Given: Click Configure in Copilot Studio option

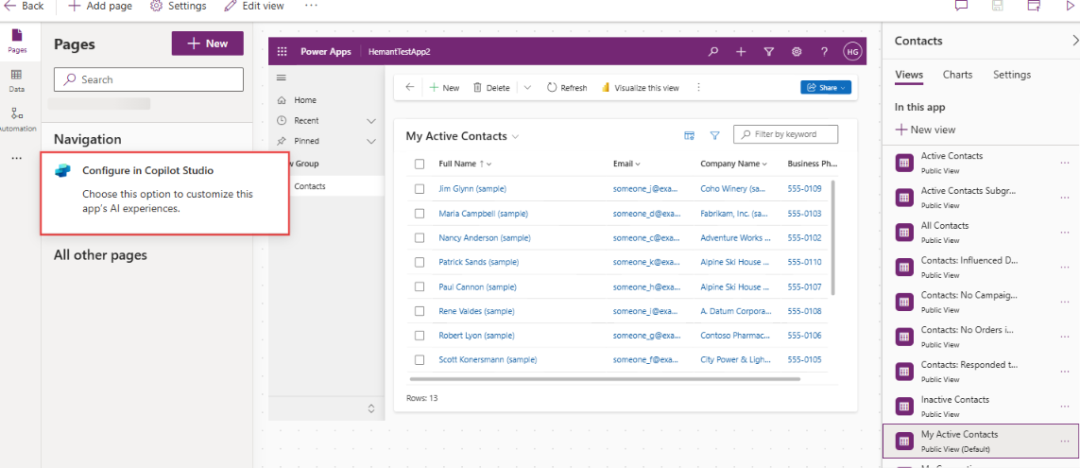Looking at the screenshot, I should click(165, 193).
